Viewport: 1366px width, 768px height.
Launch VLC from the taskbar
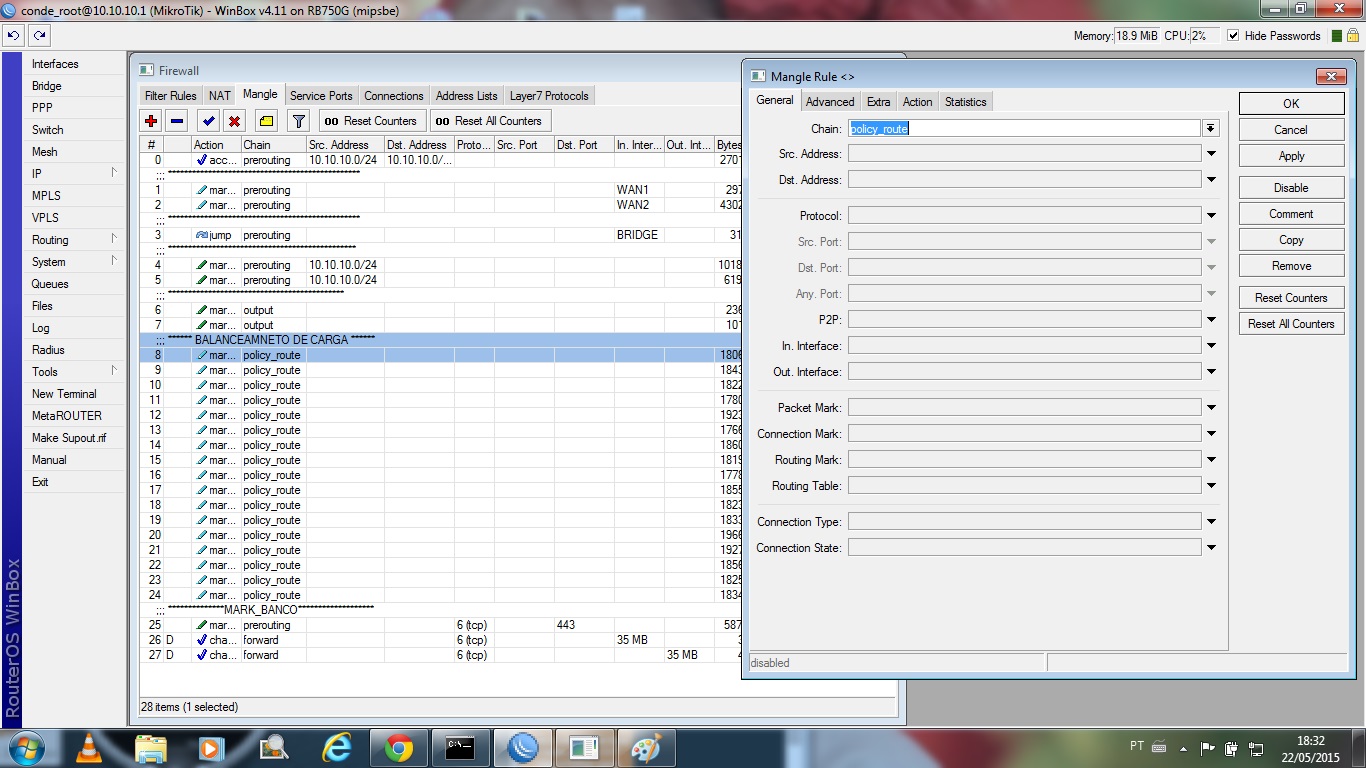coord(89,748)
